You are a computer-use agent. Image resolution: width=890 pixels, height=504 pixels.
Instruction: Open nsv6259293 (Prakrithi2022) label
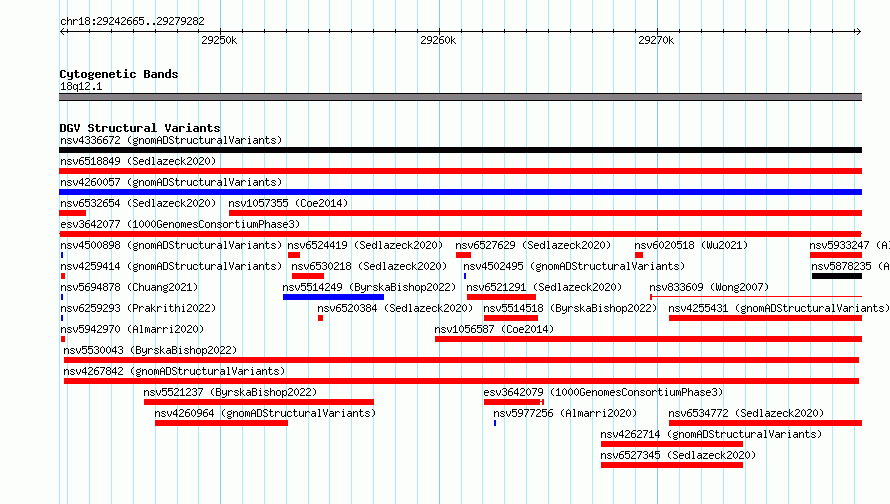click(138, 308)
